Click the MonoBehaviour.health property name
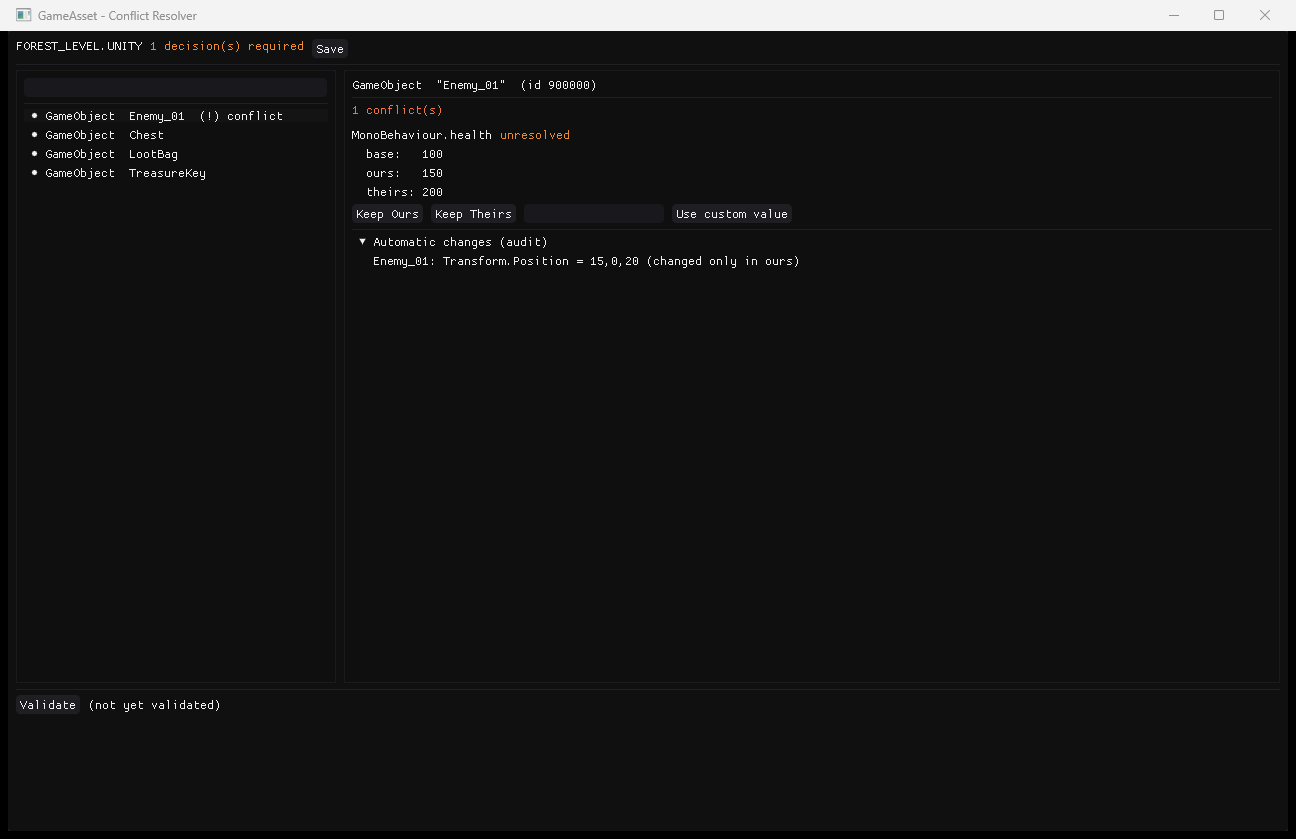Image resolution: width=1296 pixels, height=839 pixels. pyautogui.click(x=422, y=135)
